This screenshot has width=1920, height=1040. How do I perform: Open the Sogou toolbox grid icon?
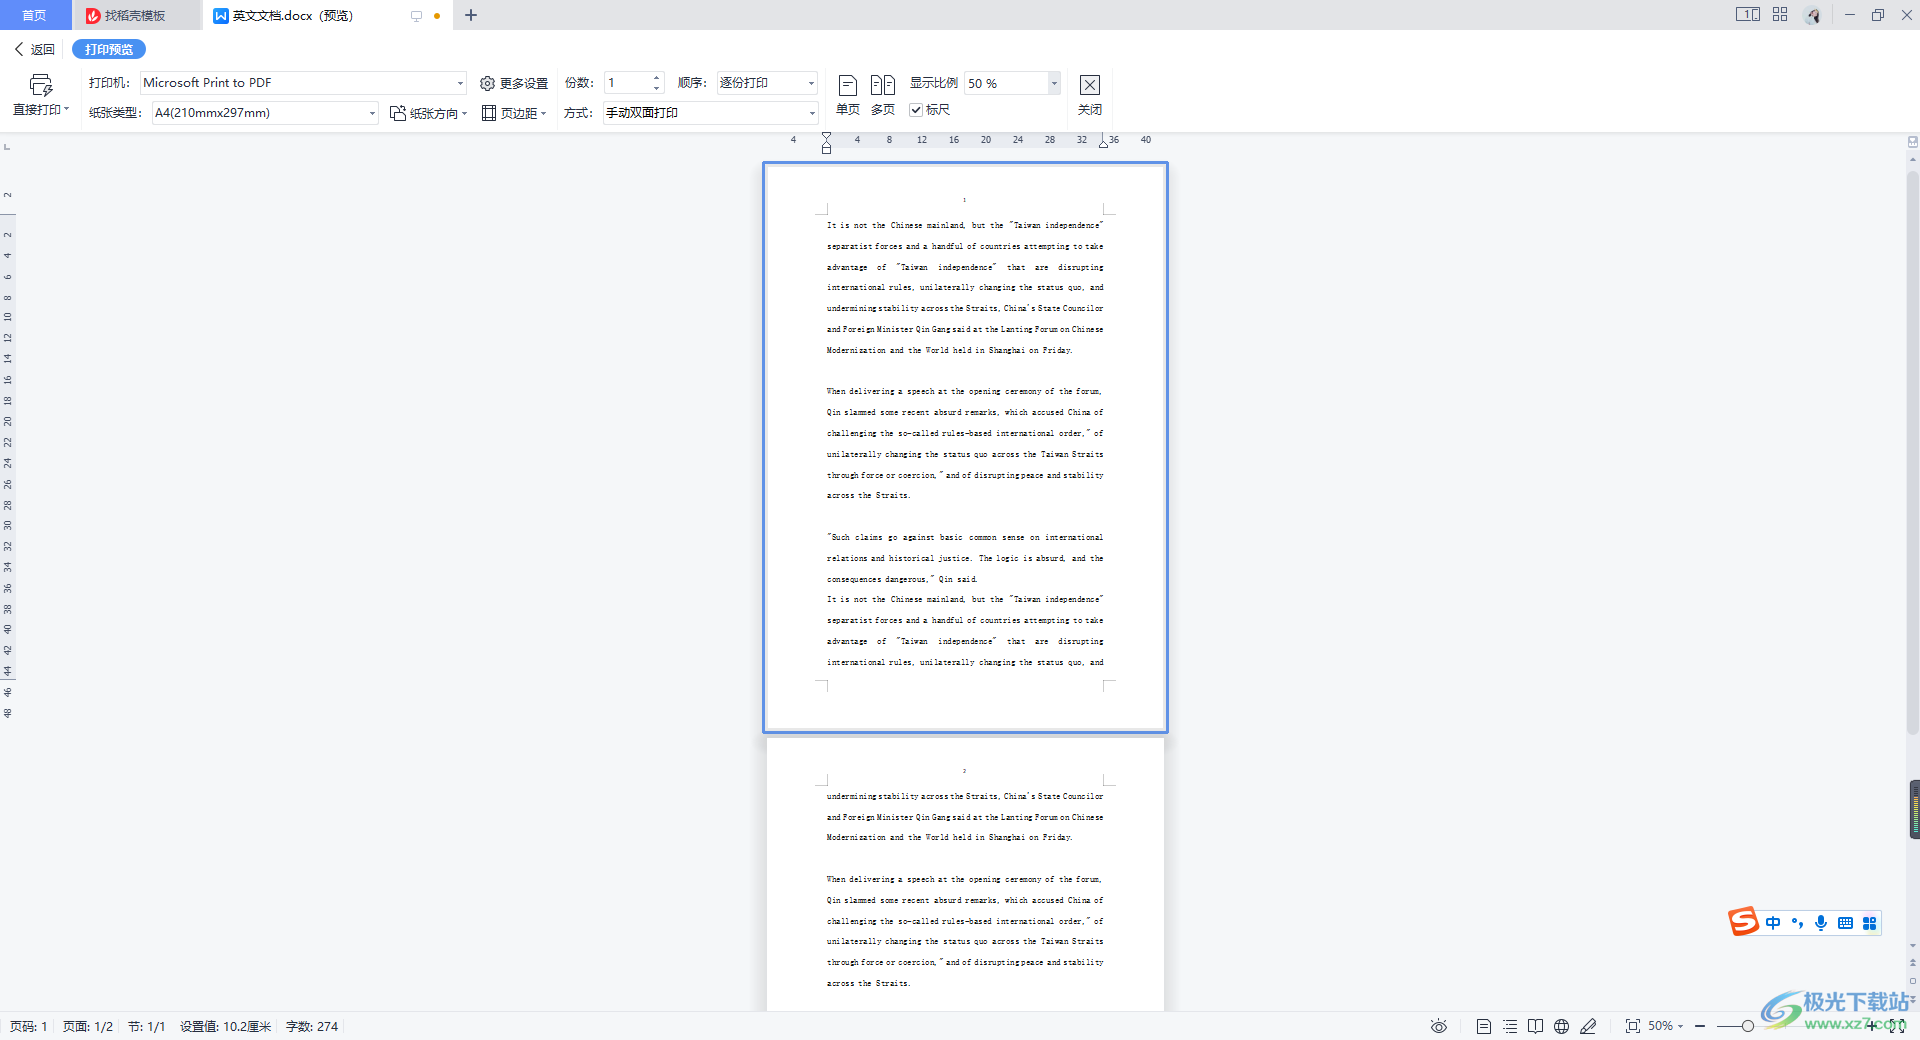[x=1869, y=923]
